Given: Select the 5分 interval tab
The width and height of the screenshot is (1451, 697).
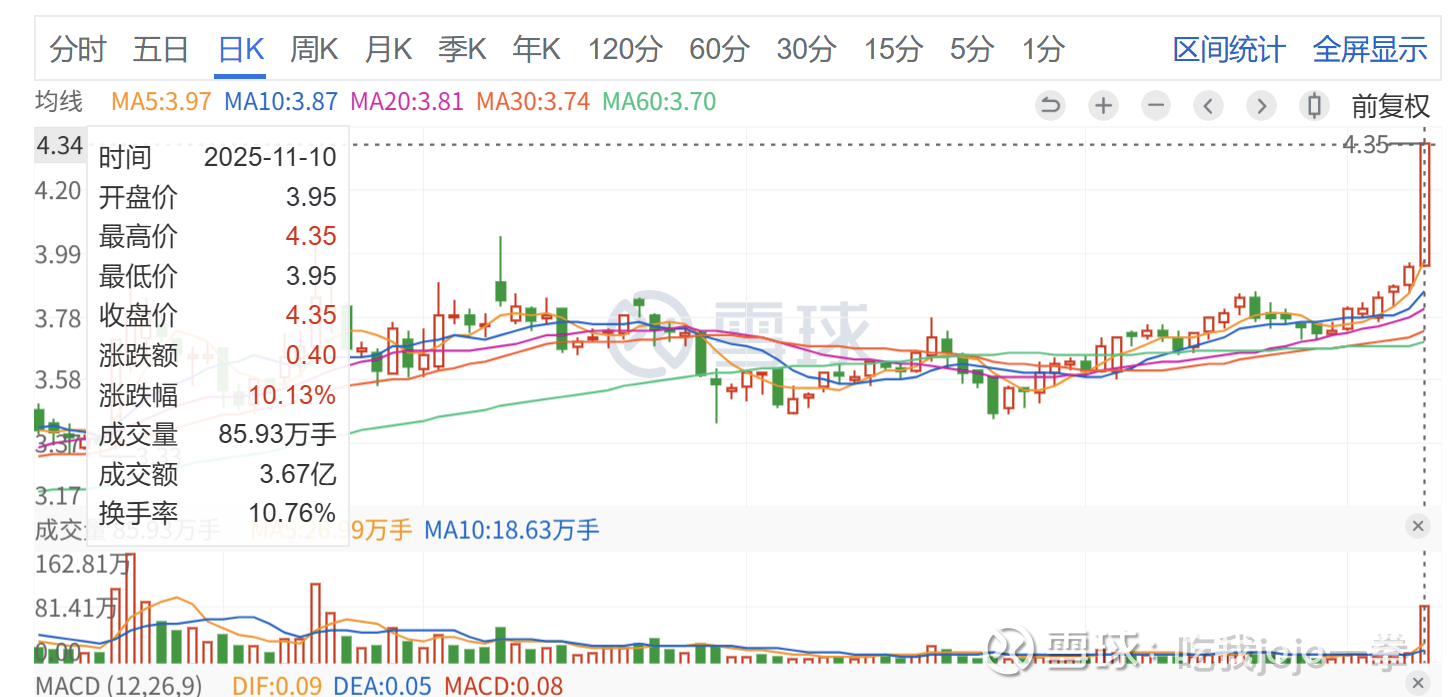Looking at the screenshot, I should pyautogui.click(x=972, y=49).
